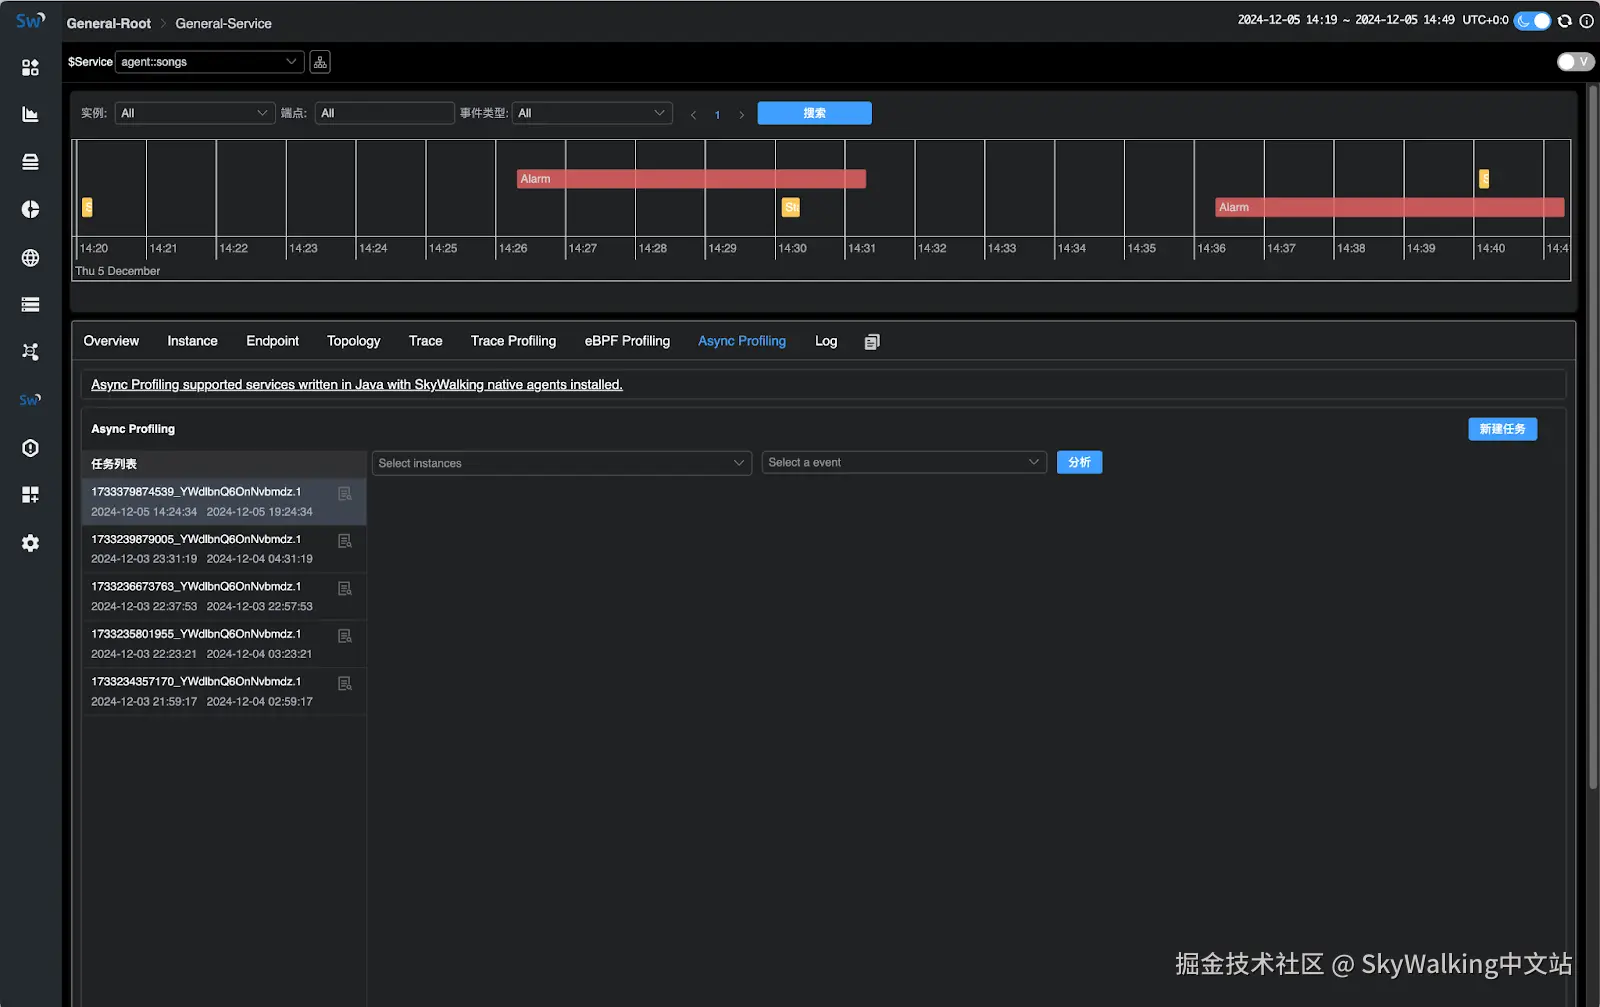Open the Select instances dropdown
This screenshot has height=1007, width=1600.
click(x=562, y=463)
